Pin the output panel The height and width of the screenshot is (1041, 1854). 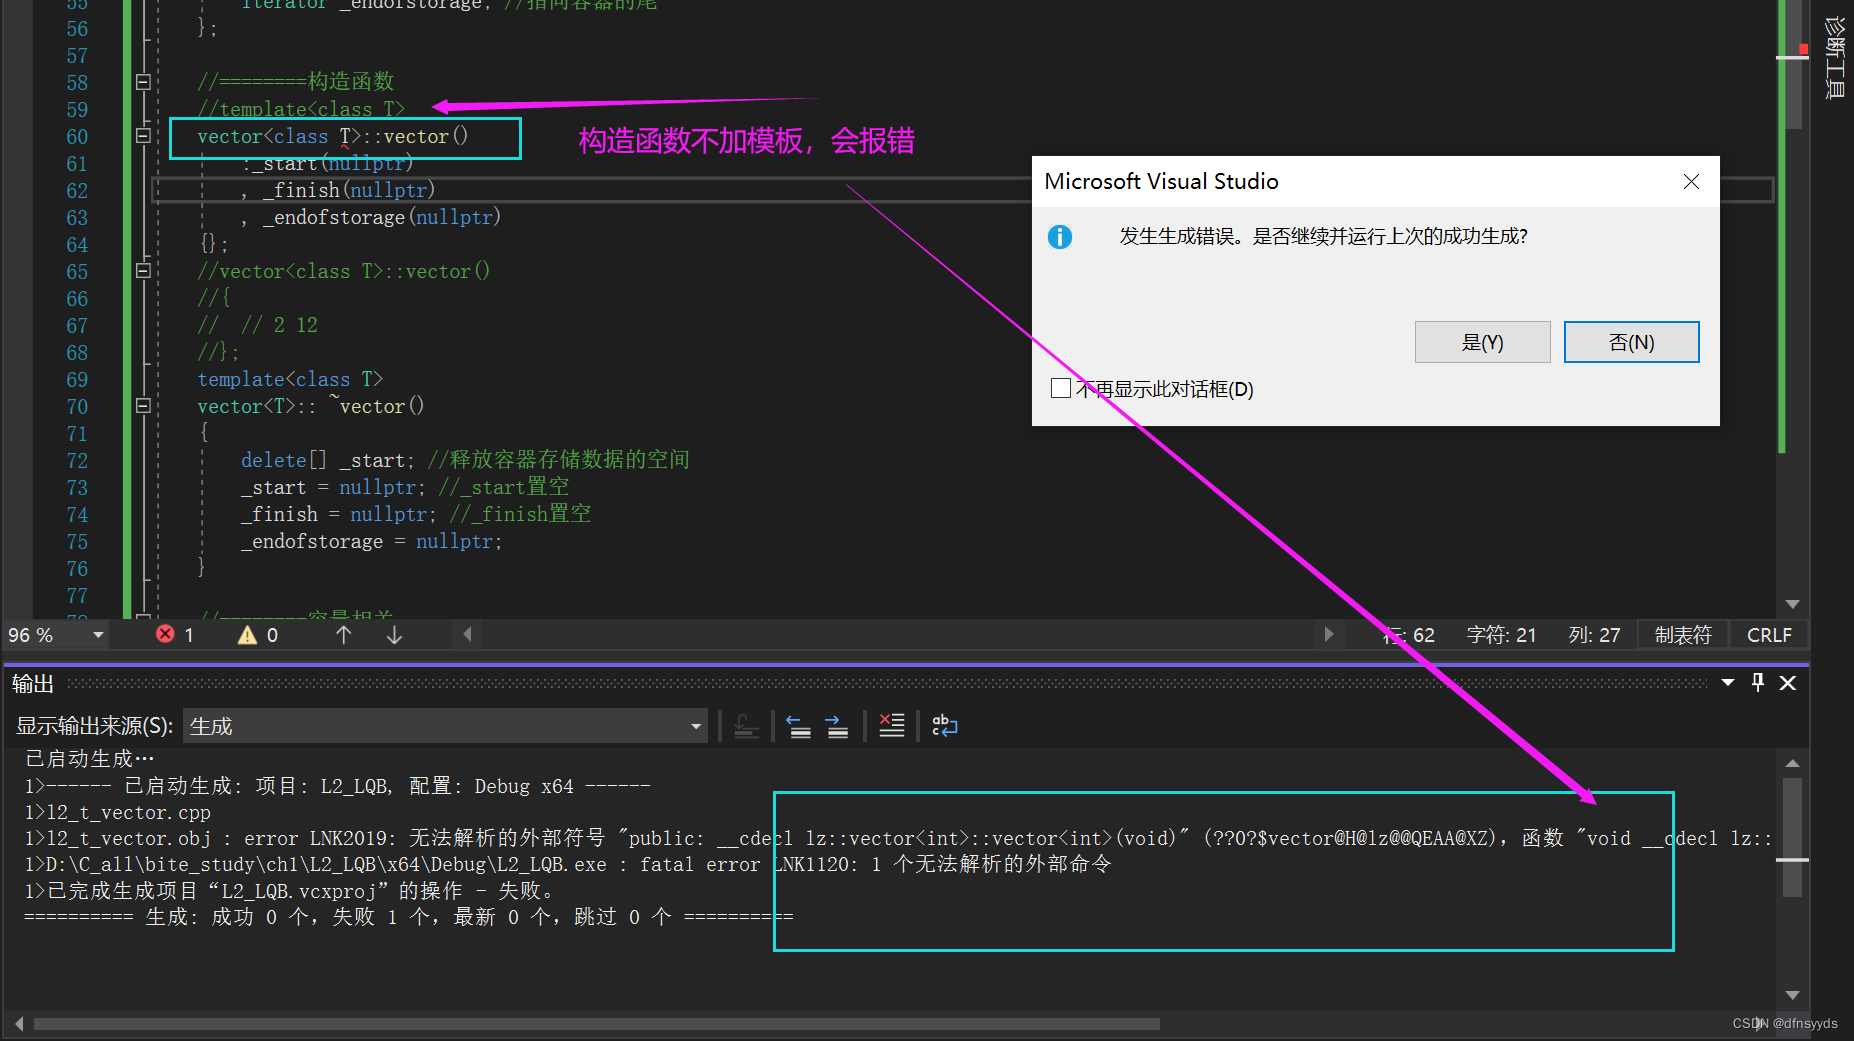pyautogui.click(x=1758, y=683)
